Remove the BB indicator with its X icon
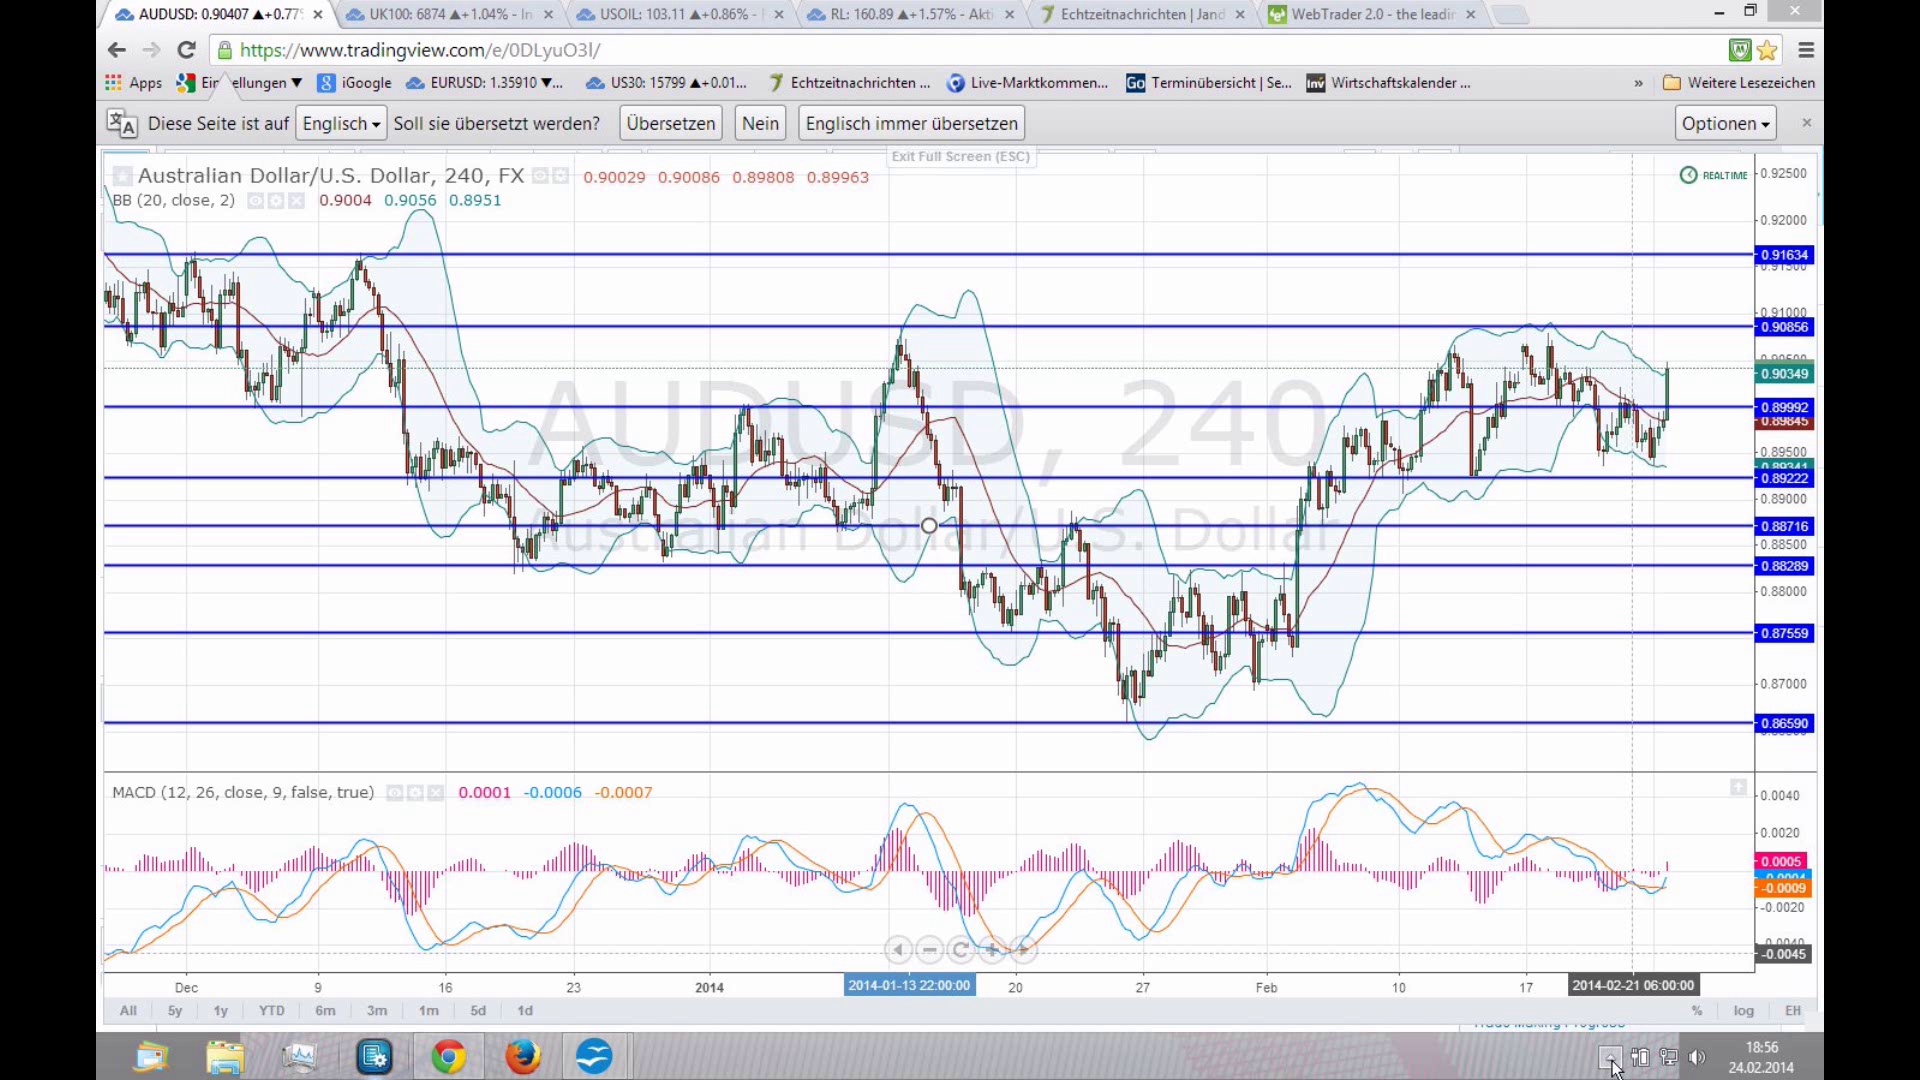The width and height of the screenshot is (1920, 1080). [296, 201]
